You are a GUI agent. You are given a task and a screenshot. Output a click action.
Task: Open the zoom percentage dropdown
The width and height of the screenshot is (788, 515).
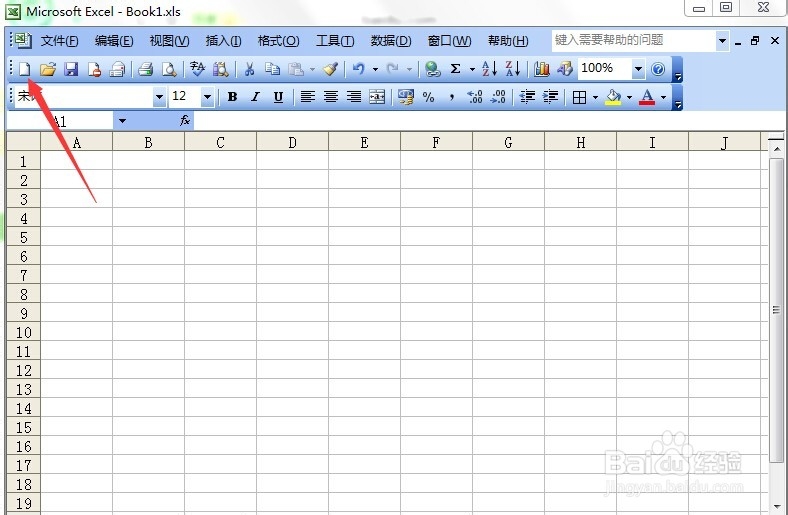click(638, 69)
